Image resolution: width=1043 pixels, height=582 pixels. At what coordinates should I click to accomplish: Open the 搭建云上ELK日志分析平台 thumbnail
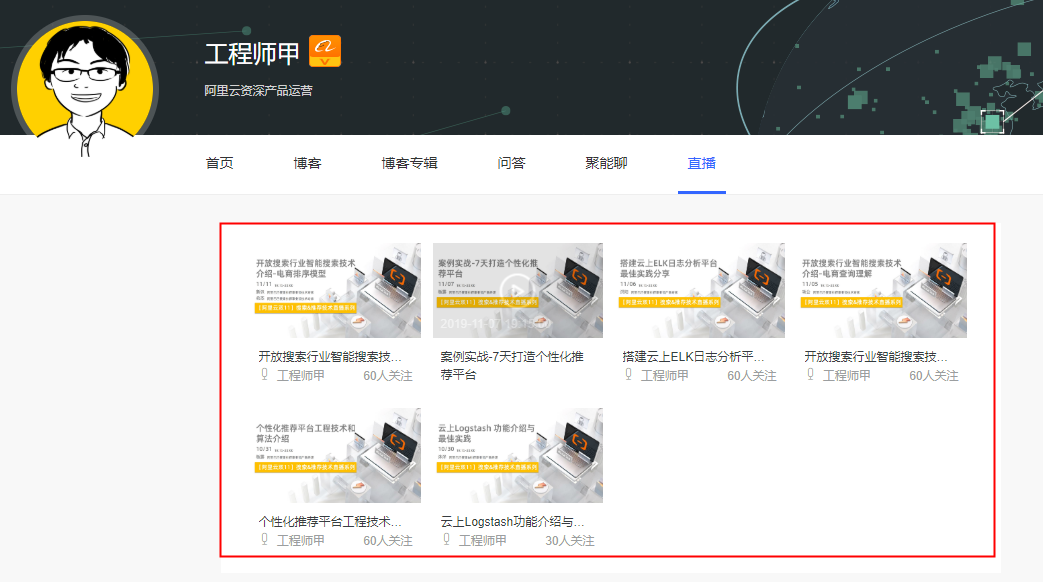click(700, 290)
